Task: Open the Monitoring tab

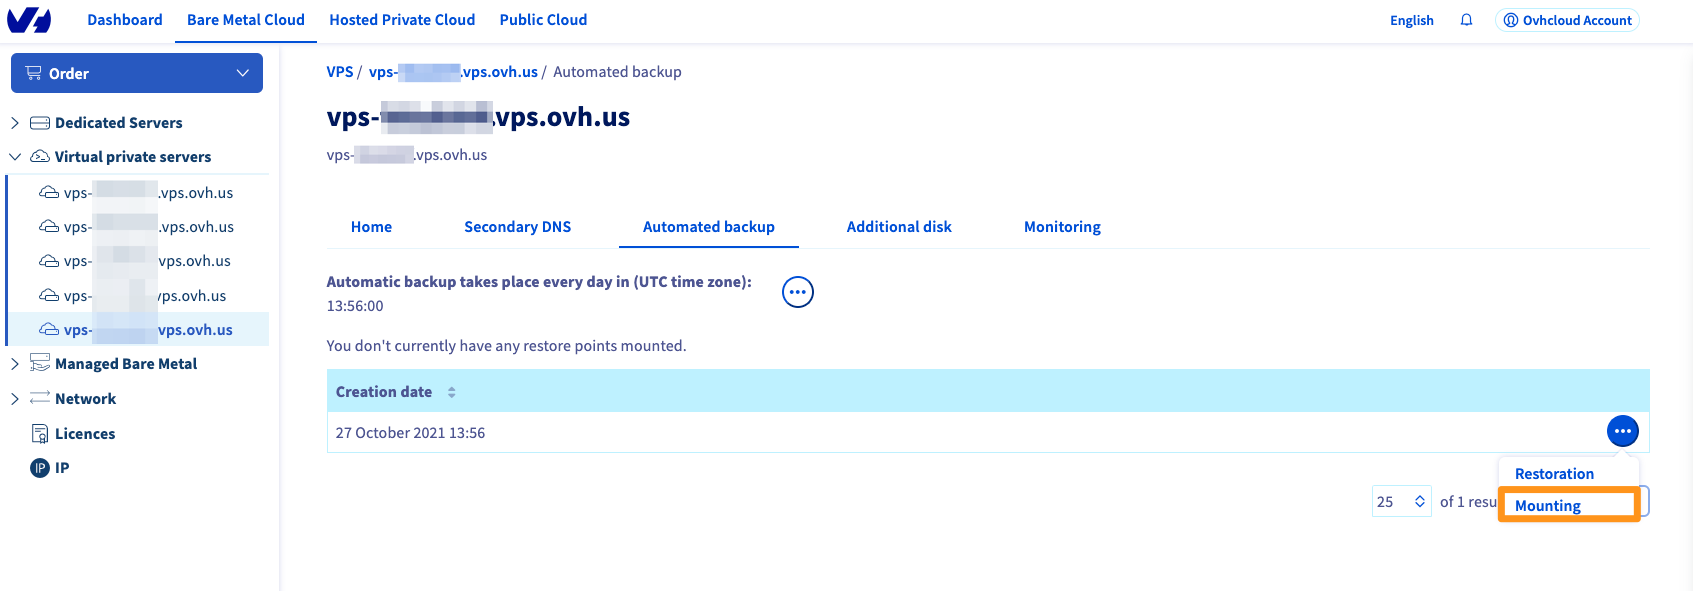Action: click(x=1062, y=227)
